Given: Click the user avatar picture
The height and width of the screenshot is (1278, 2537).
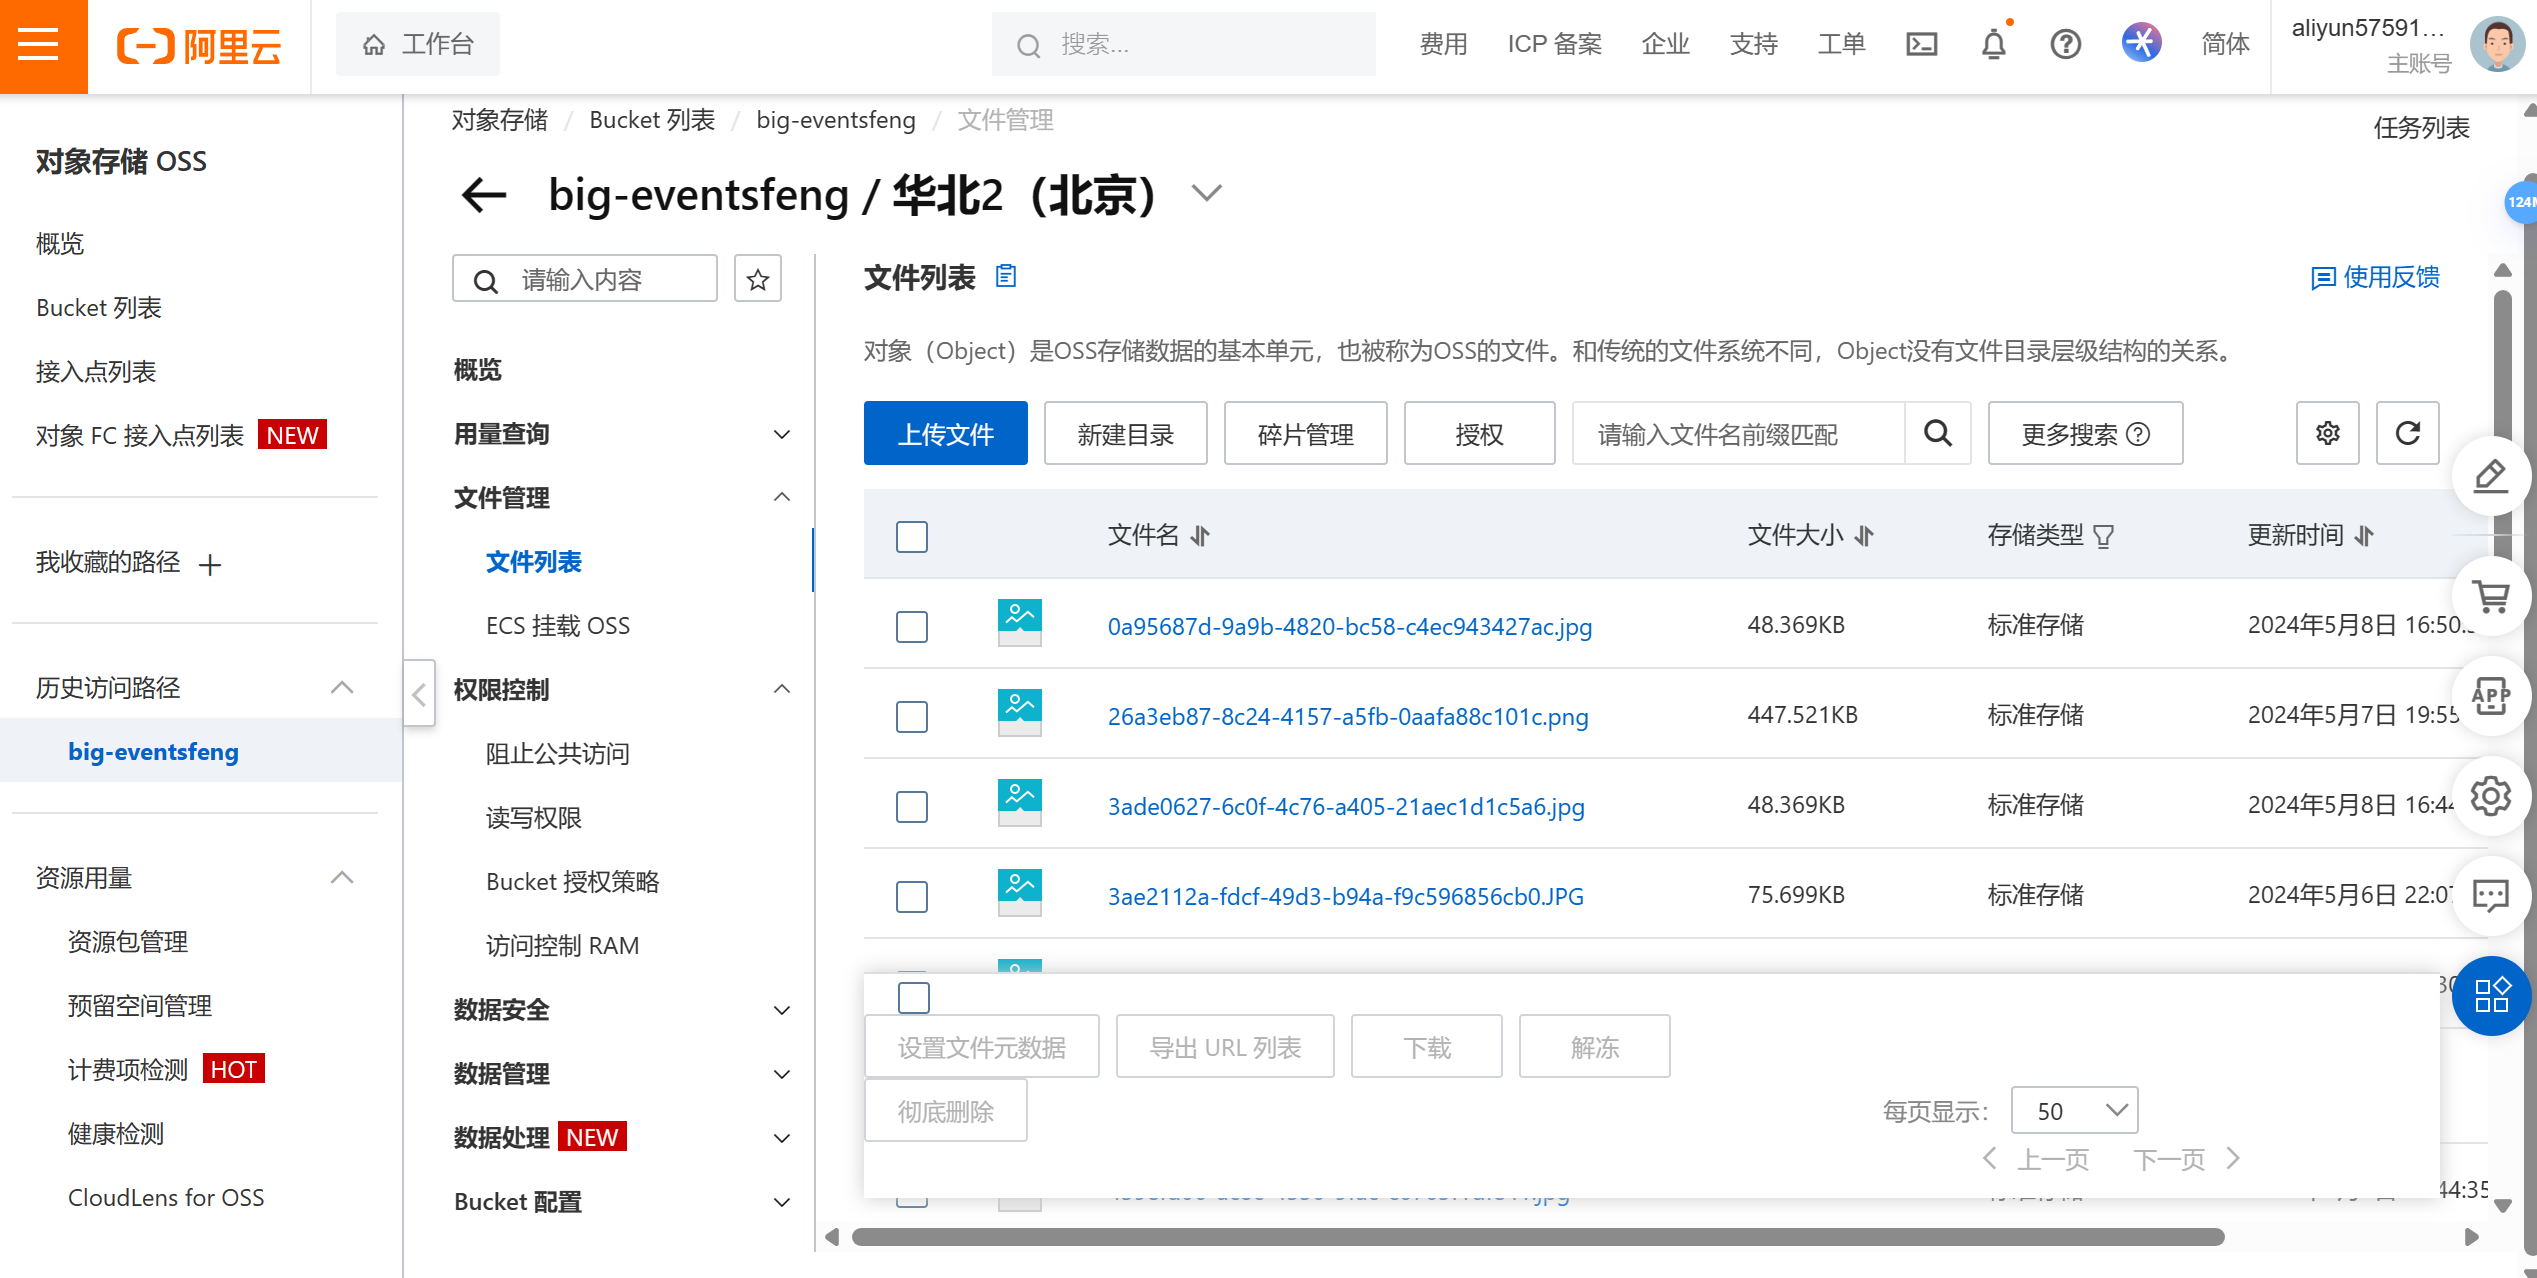Looking at the screenshot, I should pyautogui.click(x=2497, y=45).
